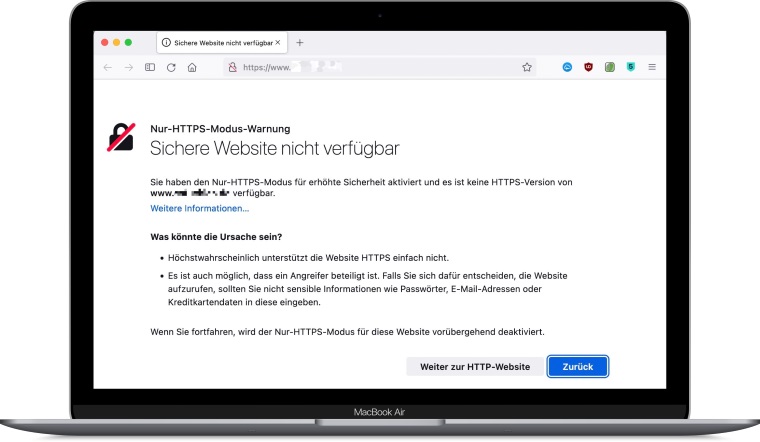Toggle the sidebar panel icon

[150, 67]
